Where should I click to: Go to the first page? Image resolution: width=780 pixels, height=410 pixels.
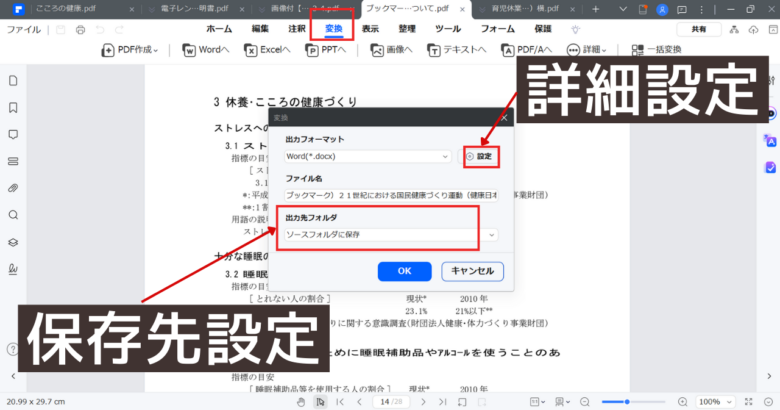[340, 402]
